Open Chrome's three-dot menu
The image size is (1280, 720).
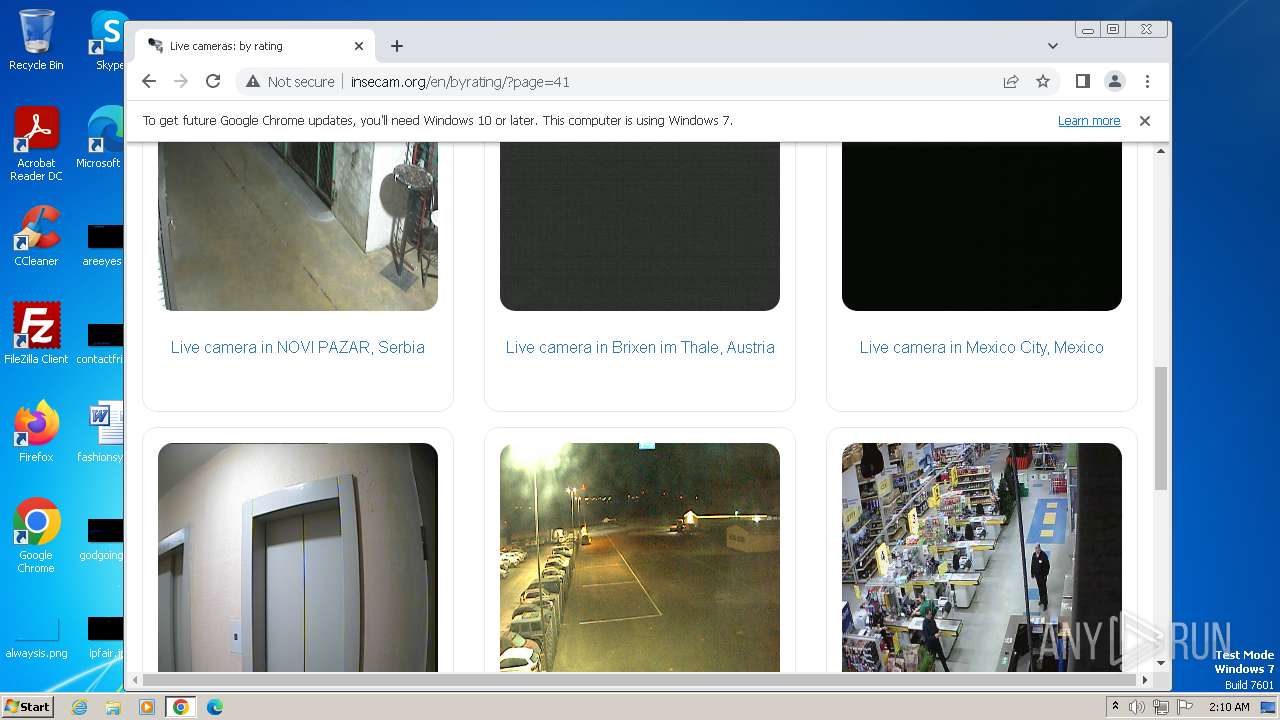pyautogui.click(x=1147, y=82)
